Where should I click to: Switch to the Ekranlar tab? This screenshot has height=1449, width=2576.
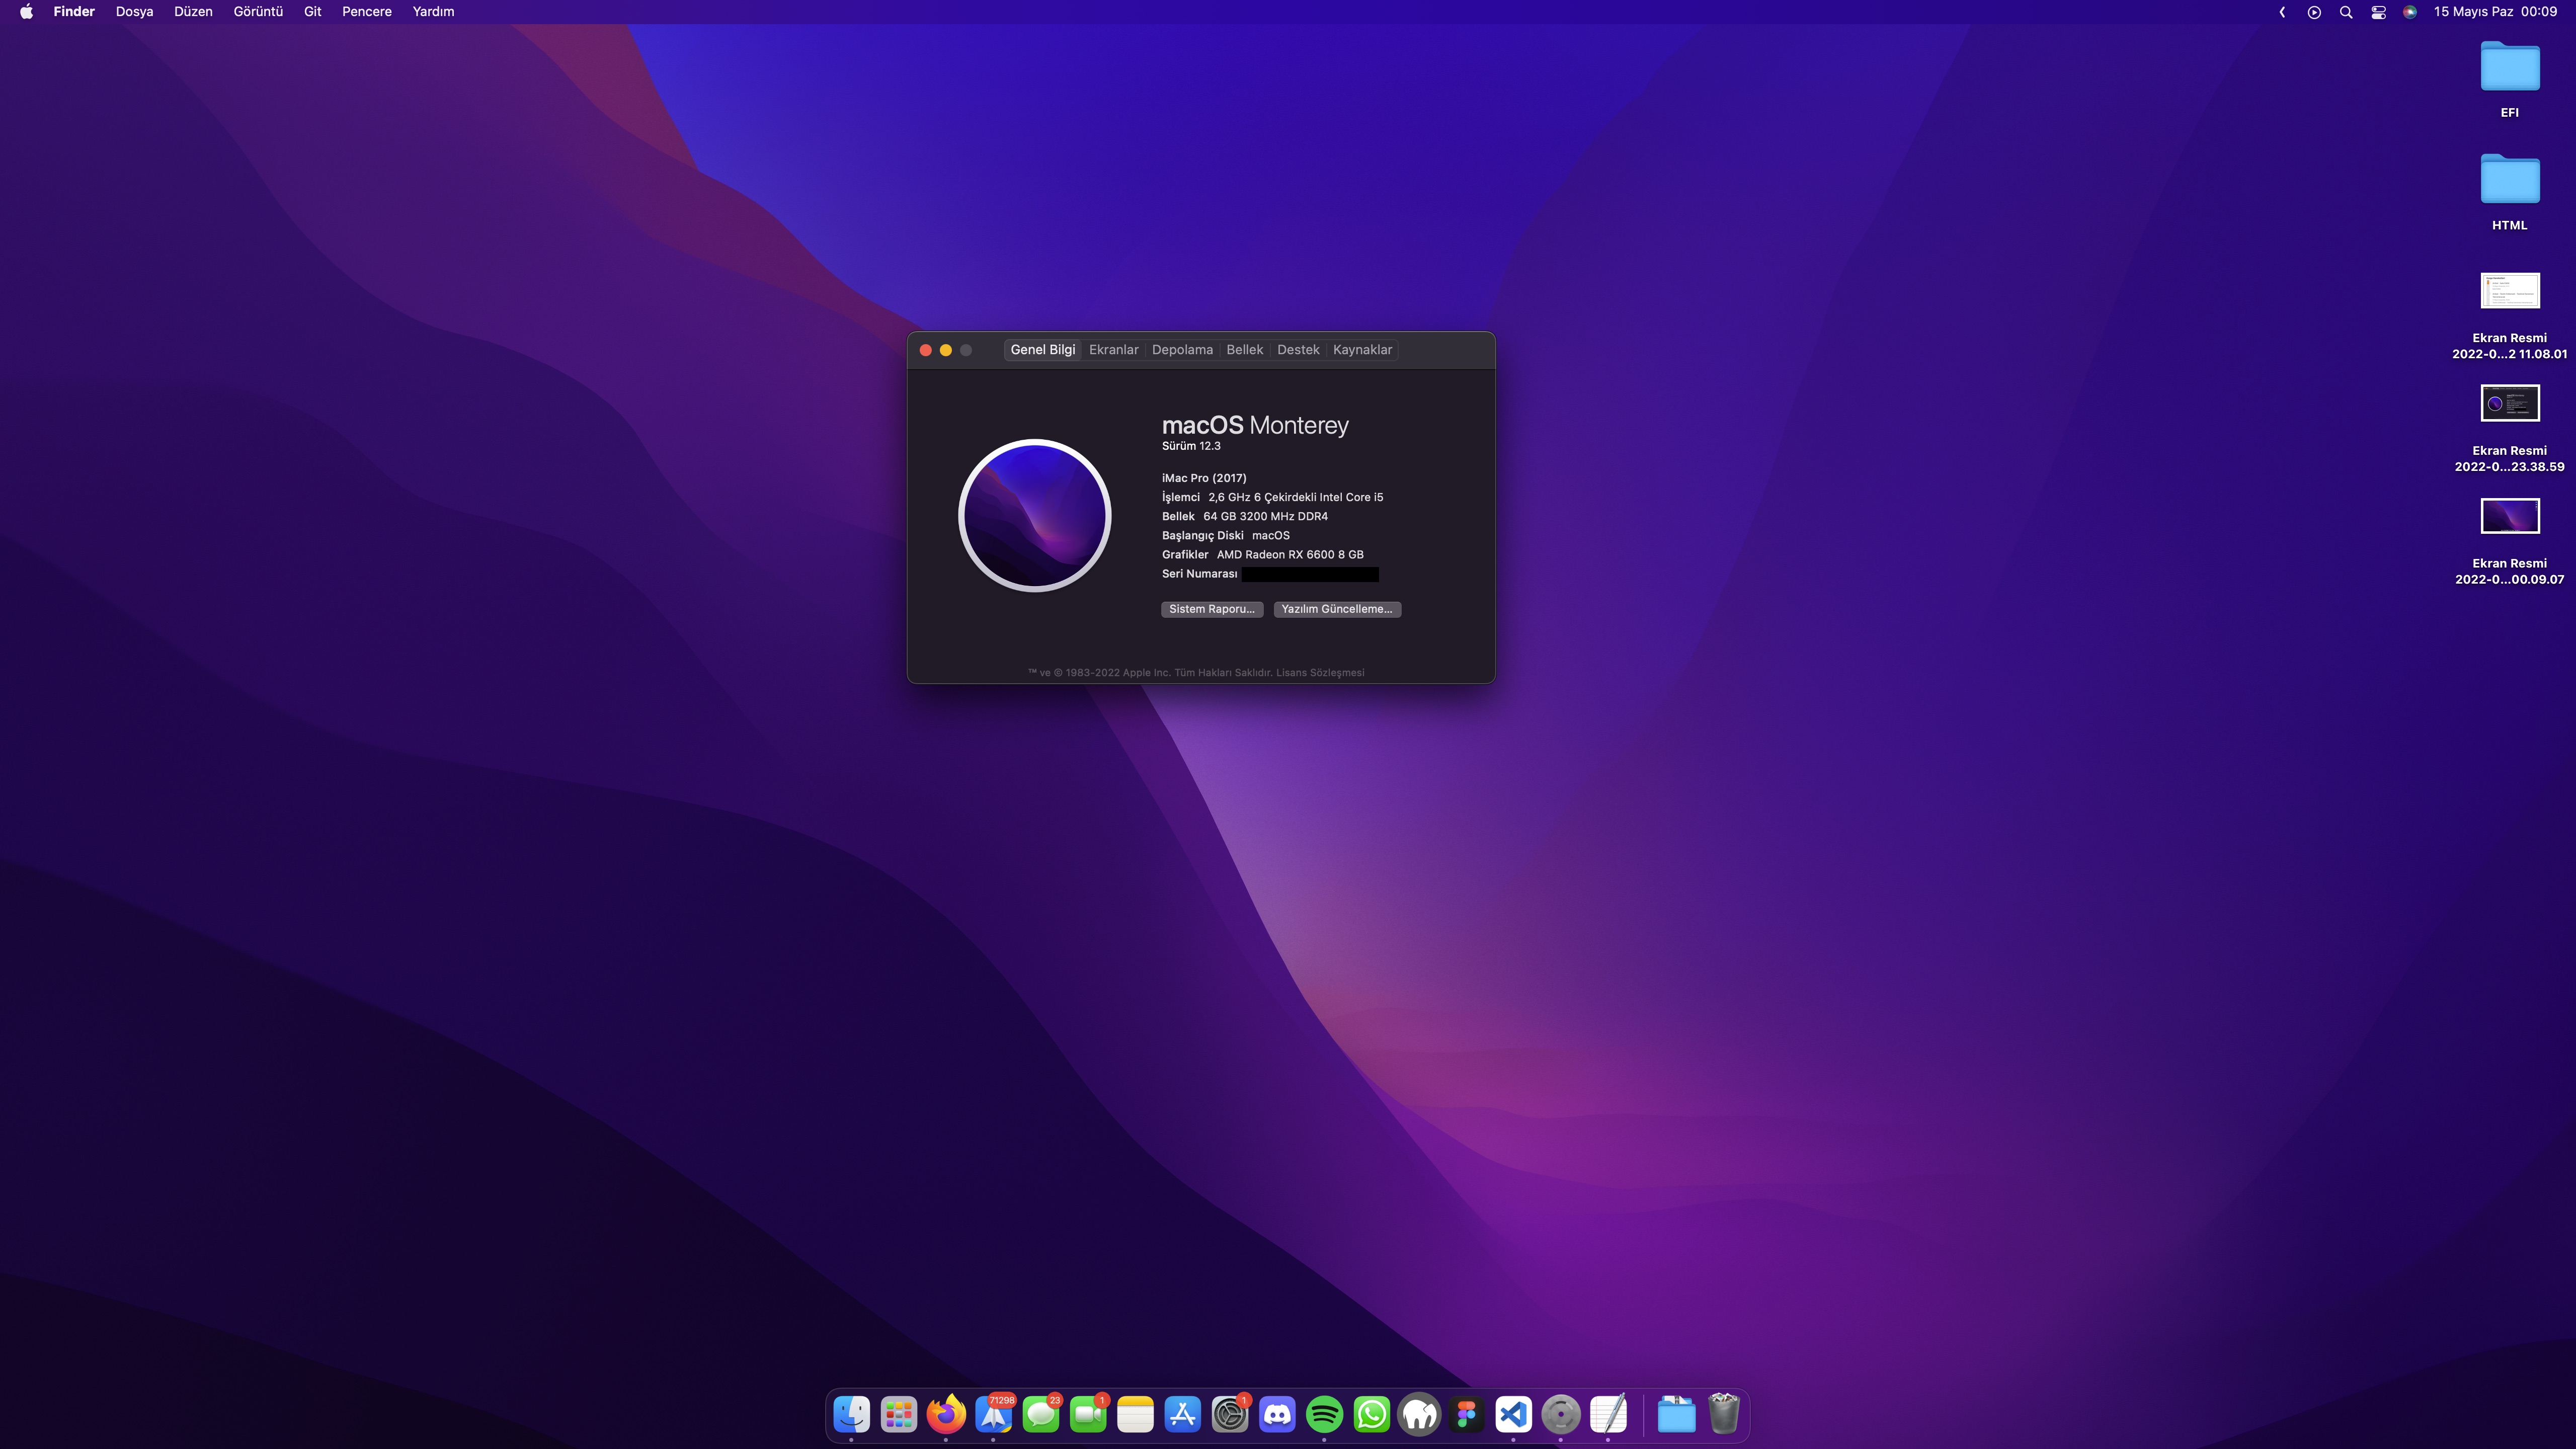pyautogui.click(x=1113, y=349)
